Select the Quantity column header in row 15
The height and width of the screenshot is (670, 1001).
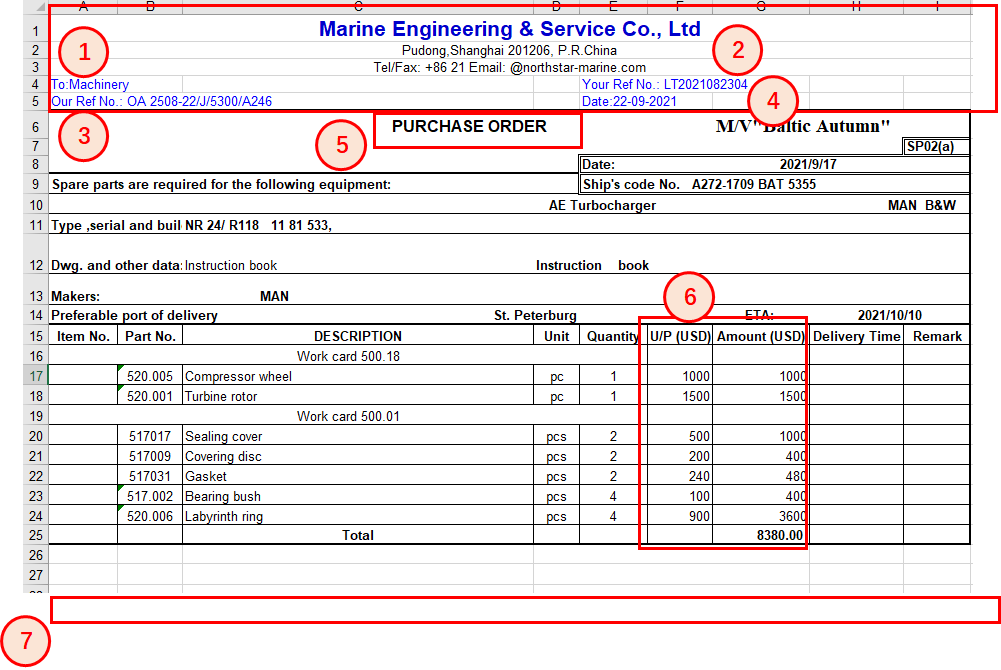(x=612, y=336)
